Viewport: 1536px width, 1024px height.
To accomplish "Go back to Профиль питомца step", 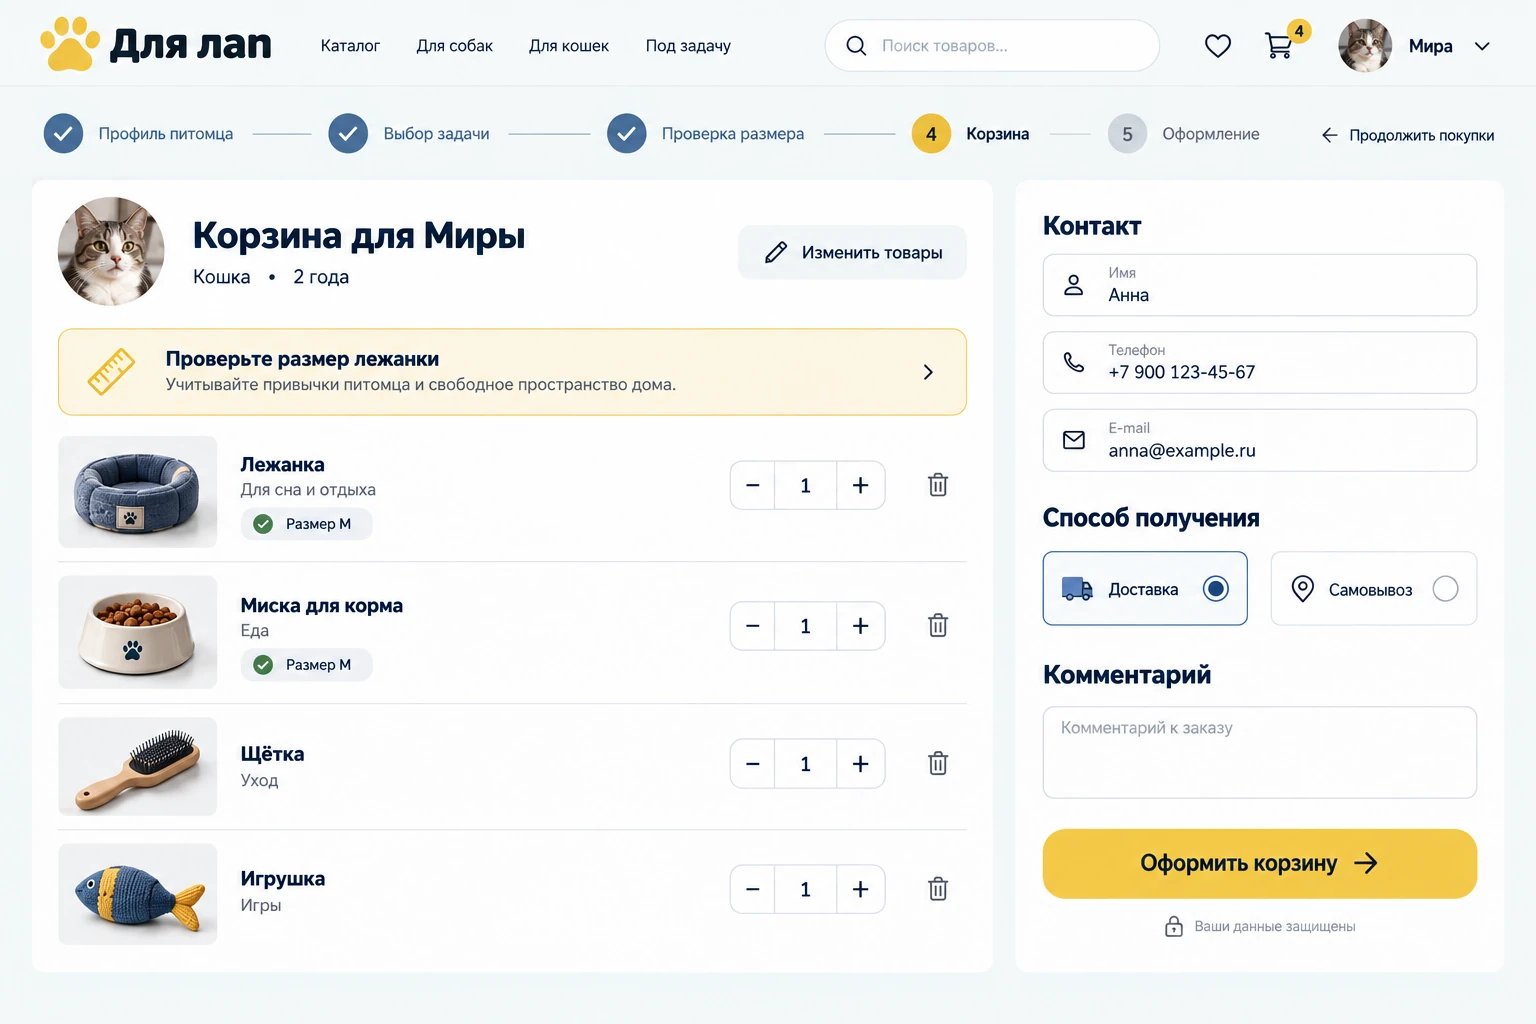I will (139, 134).
